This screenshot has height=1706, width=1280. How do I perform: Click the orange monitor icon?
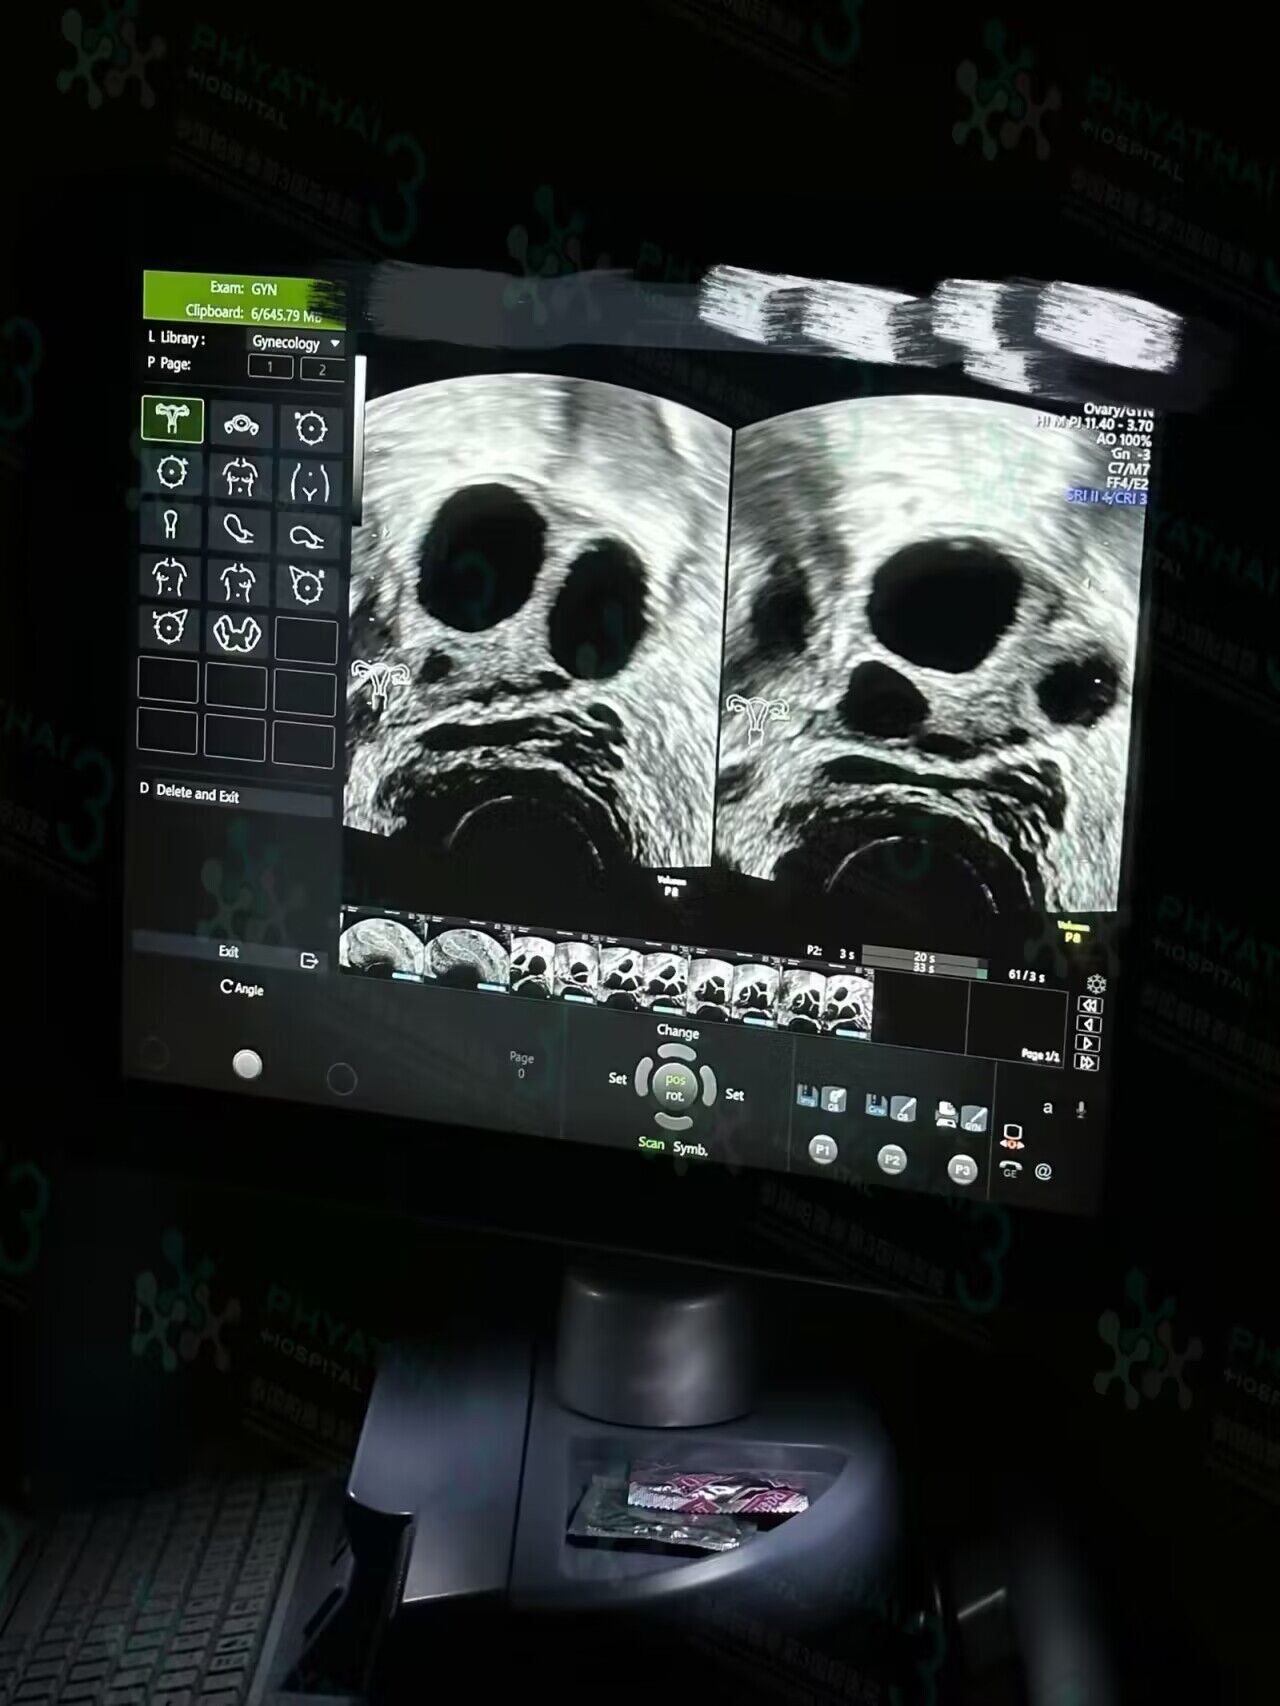(x=1012, y=1135)
